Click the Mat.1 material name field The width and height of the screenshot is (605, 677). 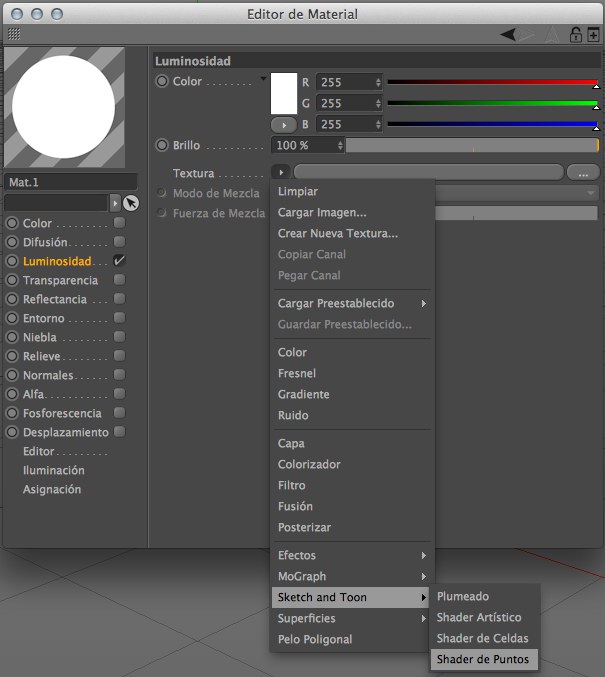(70, 182)
